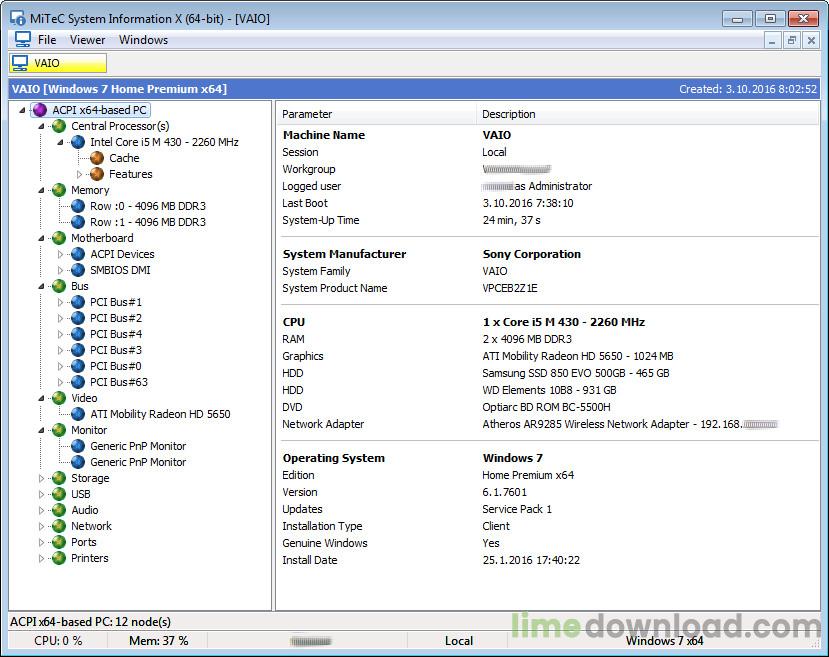Screen dimensions: 829x657
Task: Click the Motherboard green node icon
Action: point(59,238)
